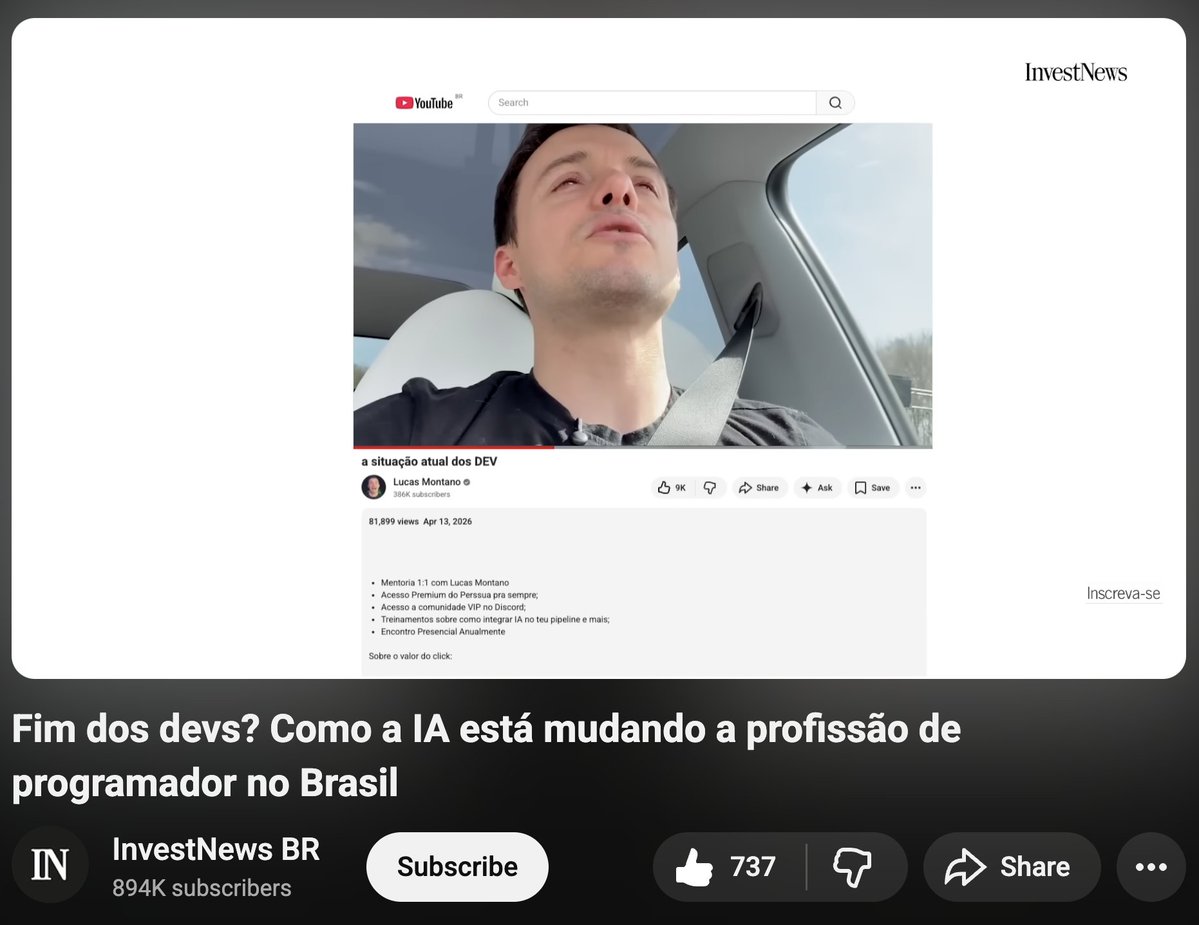The width and height of the screenshot is (1199, 925).
Task: Click the small Share button under embedded video
Action: 759,488
